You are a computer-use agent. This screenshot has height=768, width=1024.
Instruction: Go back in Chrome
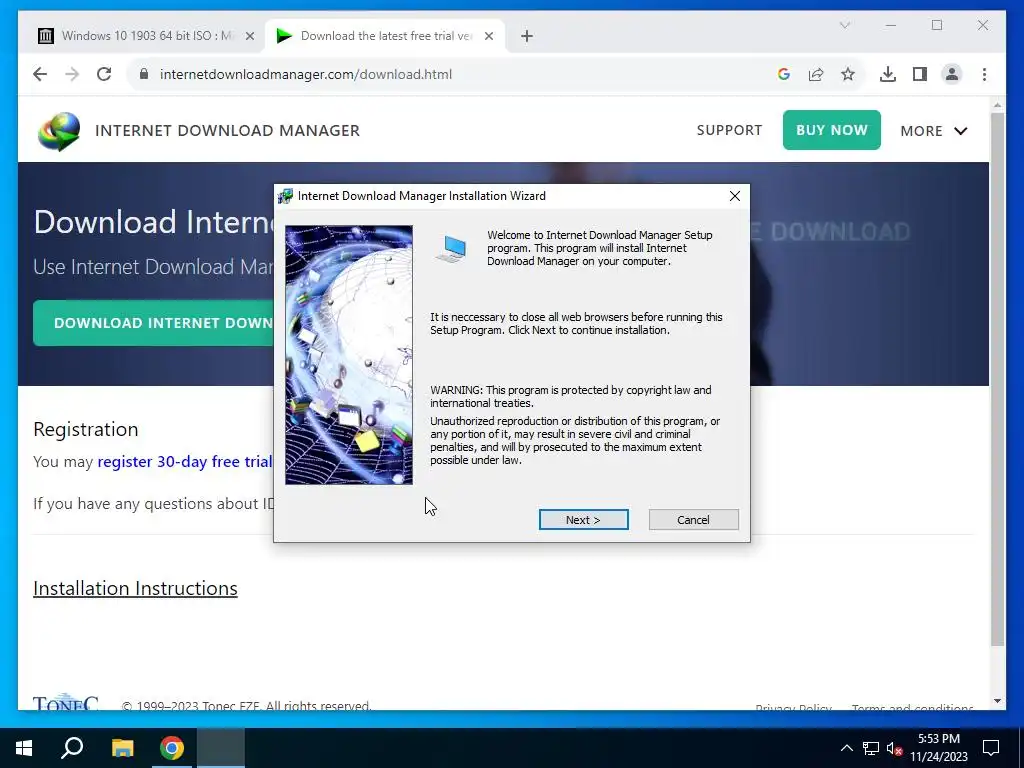[x=40, y=74]
